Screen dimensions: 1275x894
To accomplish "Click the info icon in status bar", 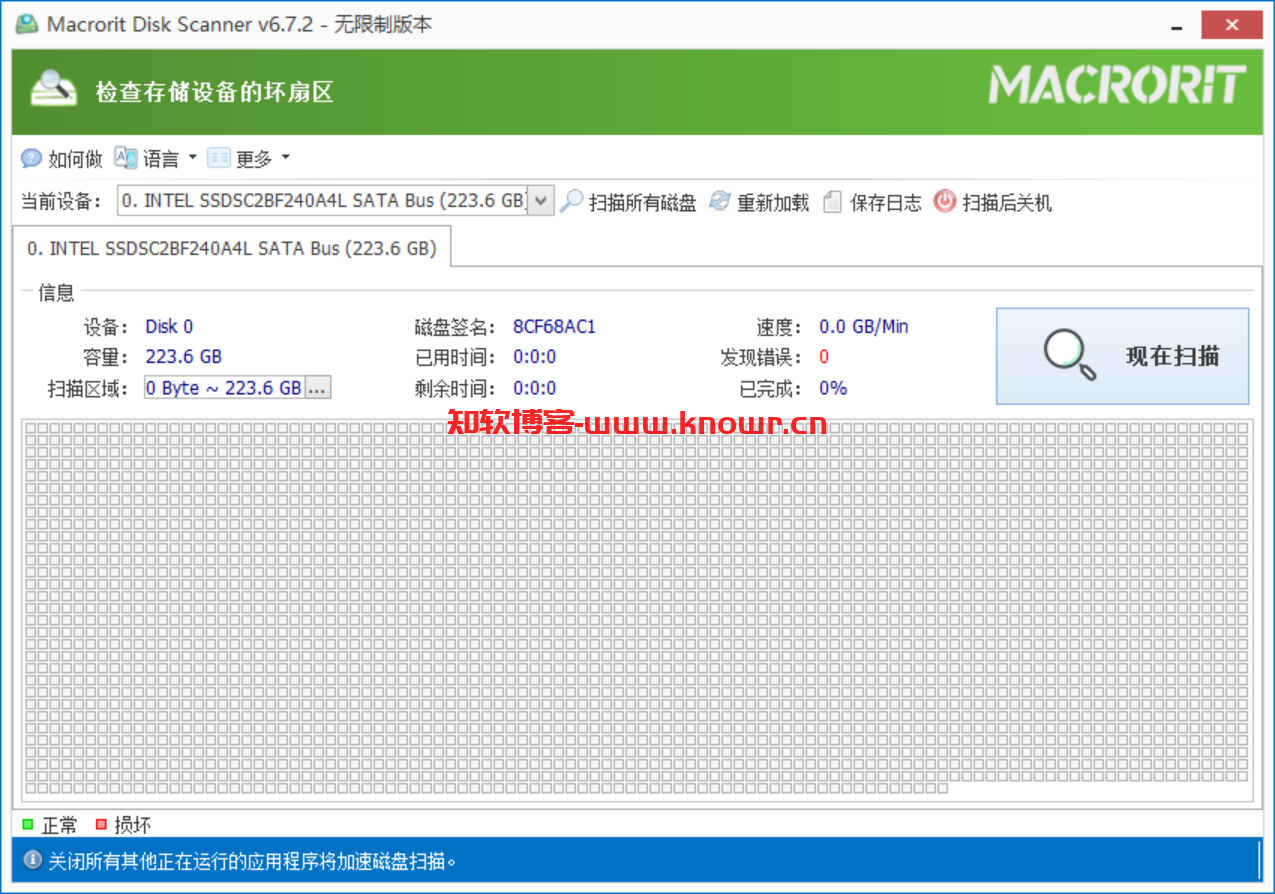I will tap(33, 860).
